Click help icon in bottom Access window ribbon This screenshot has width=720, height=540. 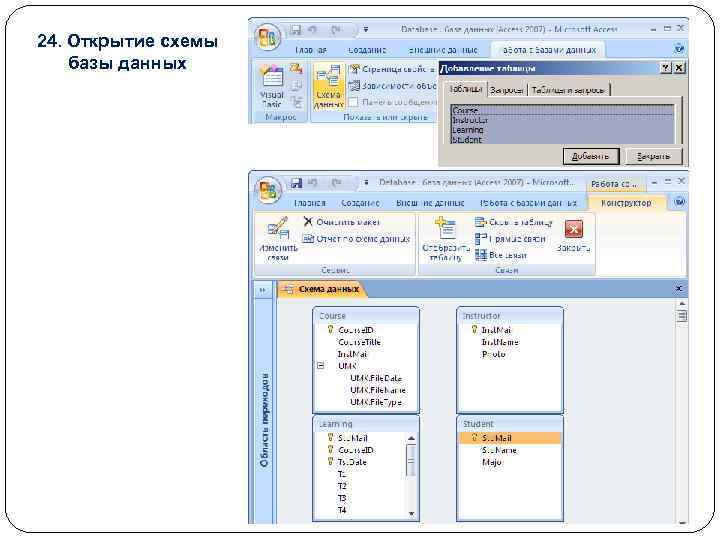coord(680,202)
